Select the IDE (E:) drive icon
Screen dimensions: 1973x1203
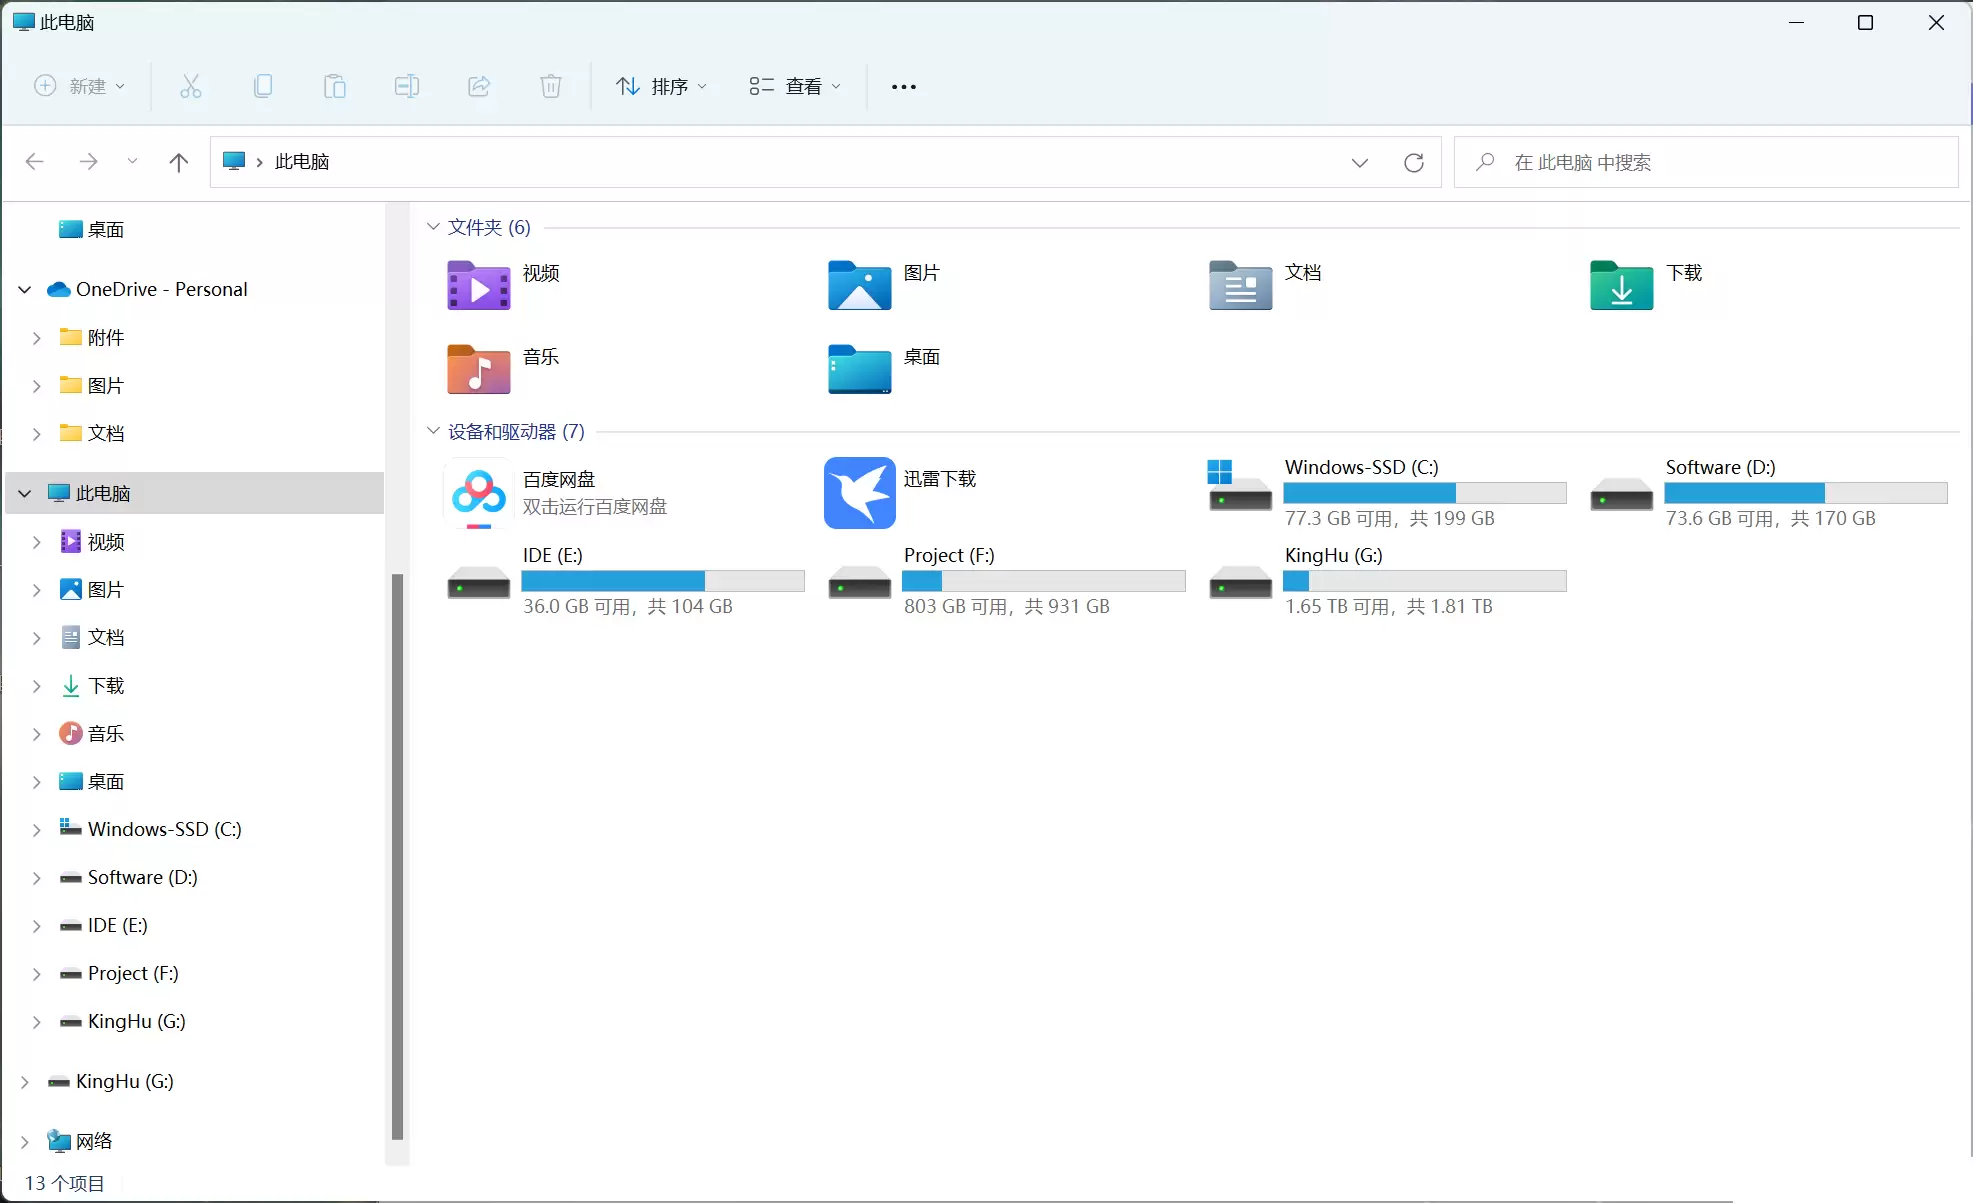point(479,582)
